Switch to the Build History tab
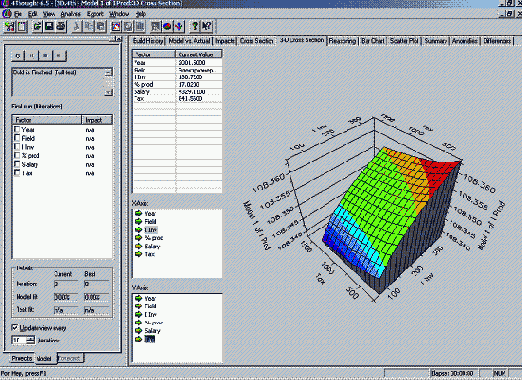The width and height of the screenshot is (522, 380). tap(148, 41)
